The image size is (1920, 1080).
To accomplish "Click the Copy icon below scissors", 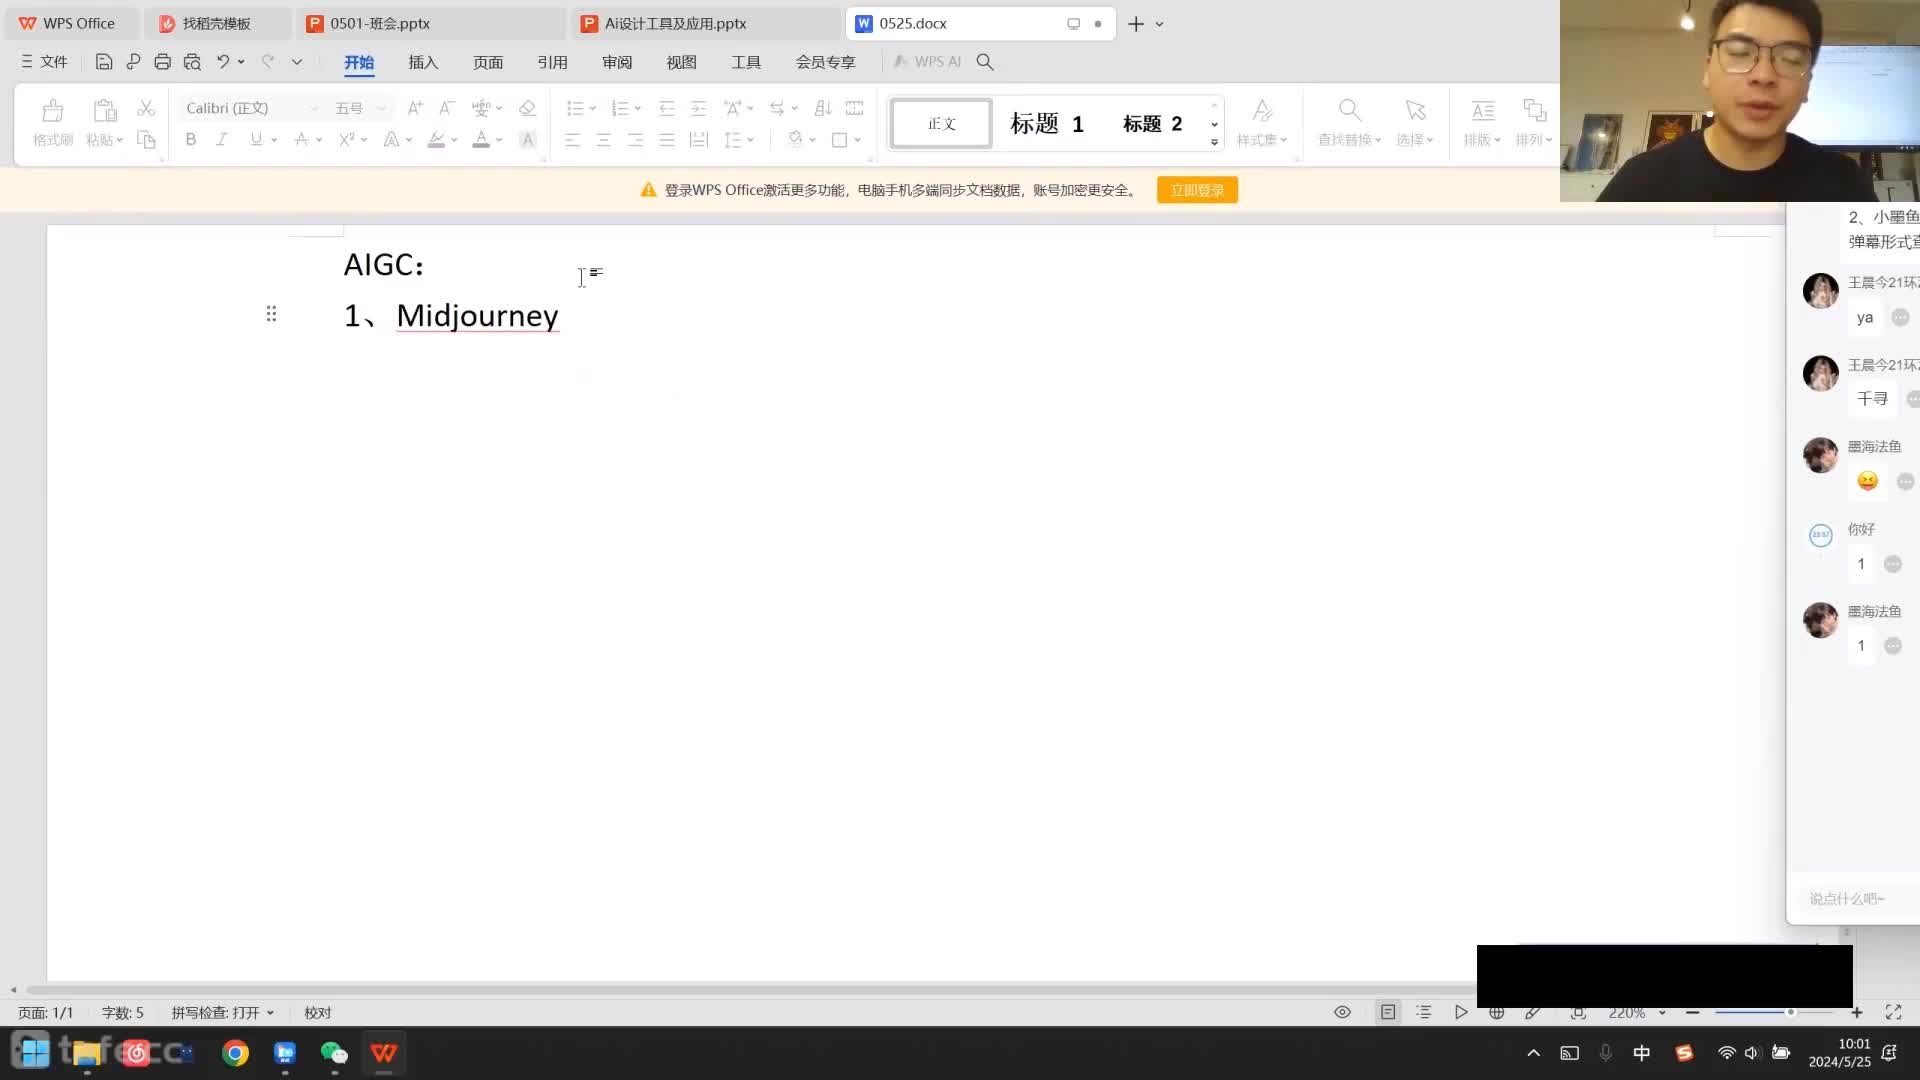I will pyautogui.click(x=146, y=140).
